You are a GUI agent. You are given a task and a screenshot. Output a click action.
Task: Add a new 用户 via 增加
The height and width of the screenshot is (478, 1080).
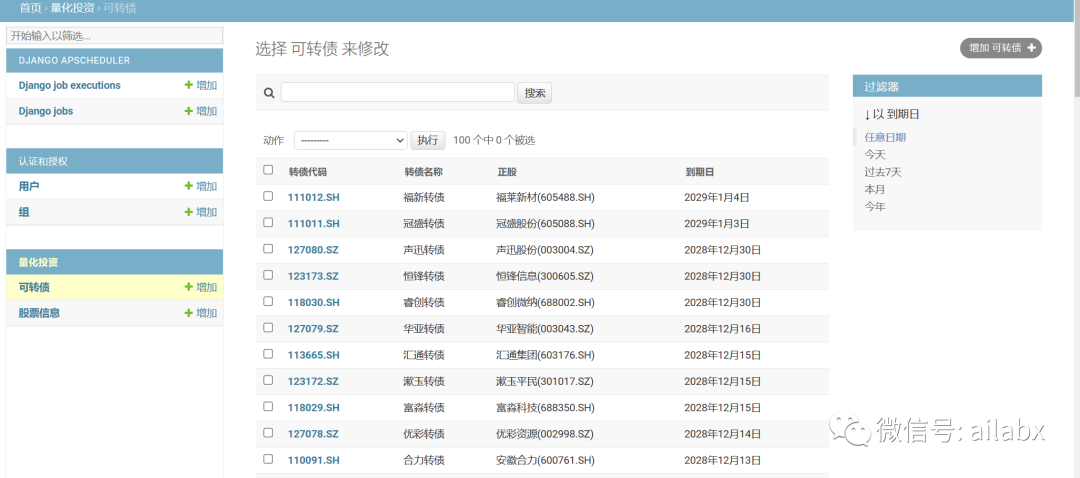[x=200, y=186]
